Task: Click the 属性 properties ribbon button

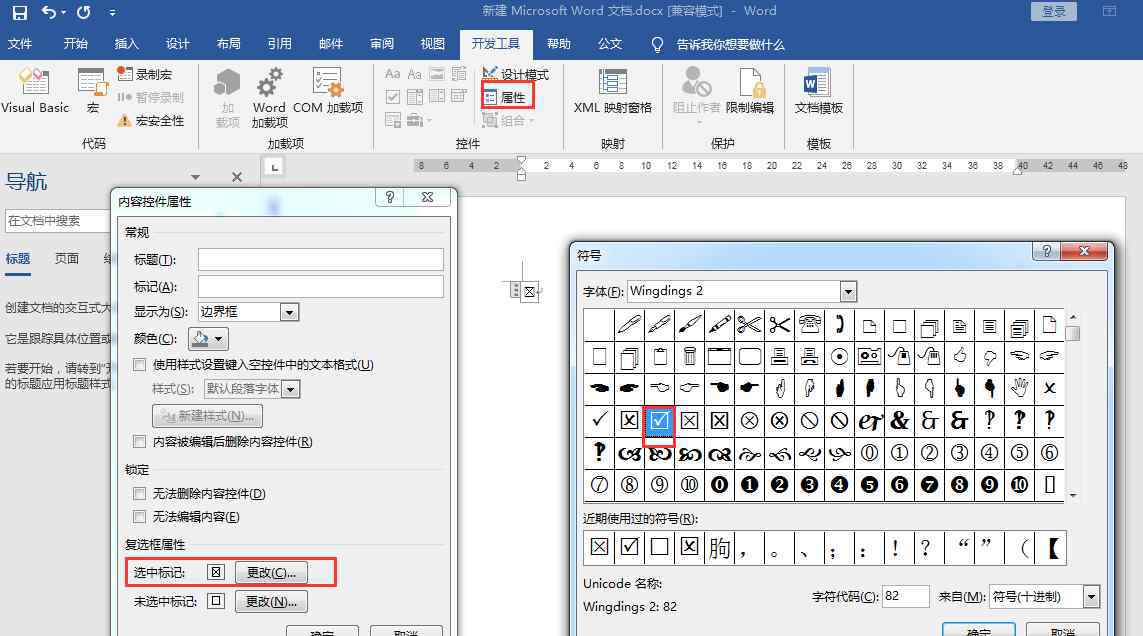Action: pyautogui.click(x=507, y=97)
